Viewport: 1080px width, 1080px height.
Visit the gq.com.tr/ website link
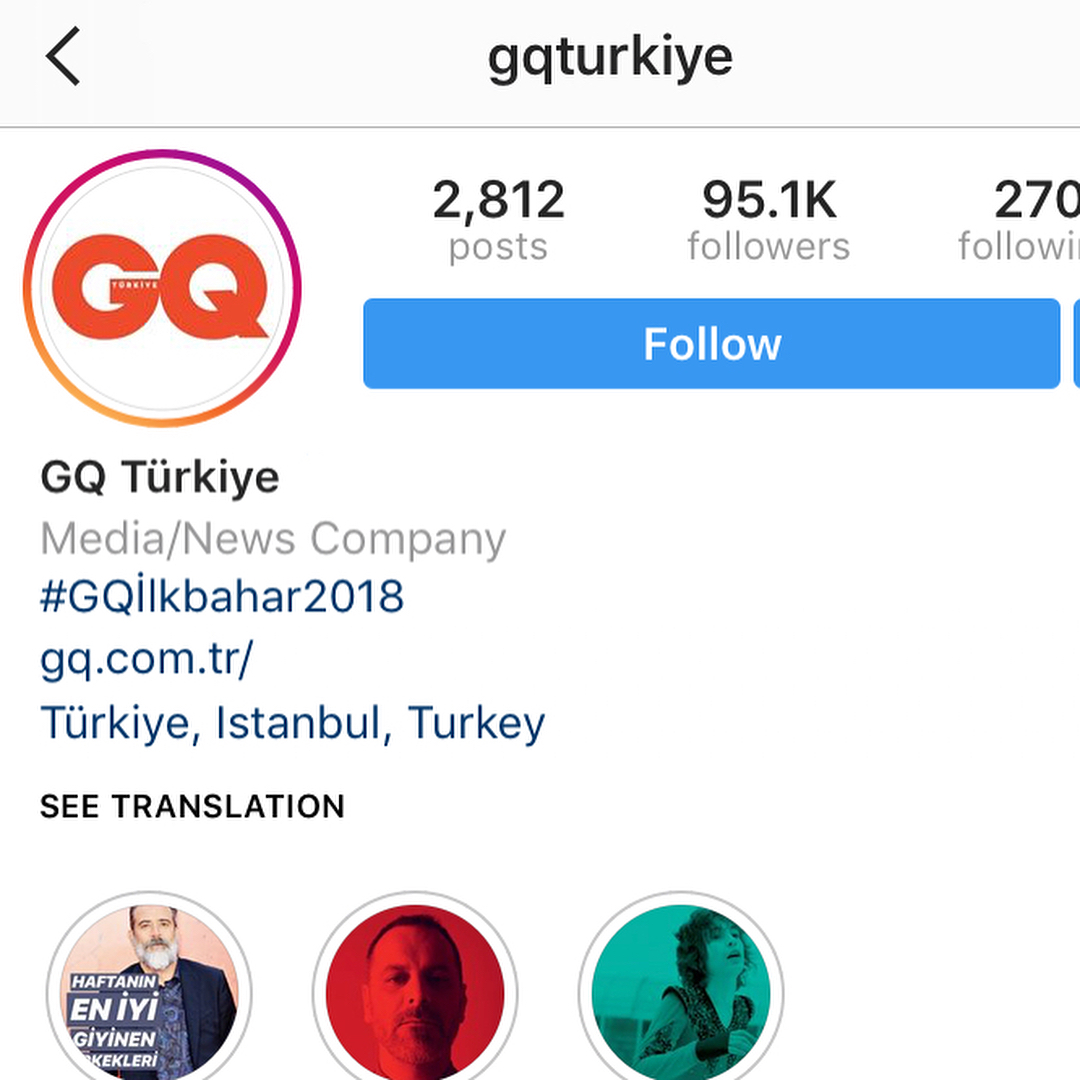click(146, 660)
